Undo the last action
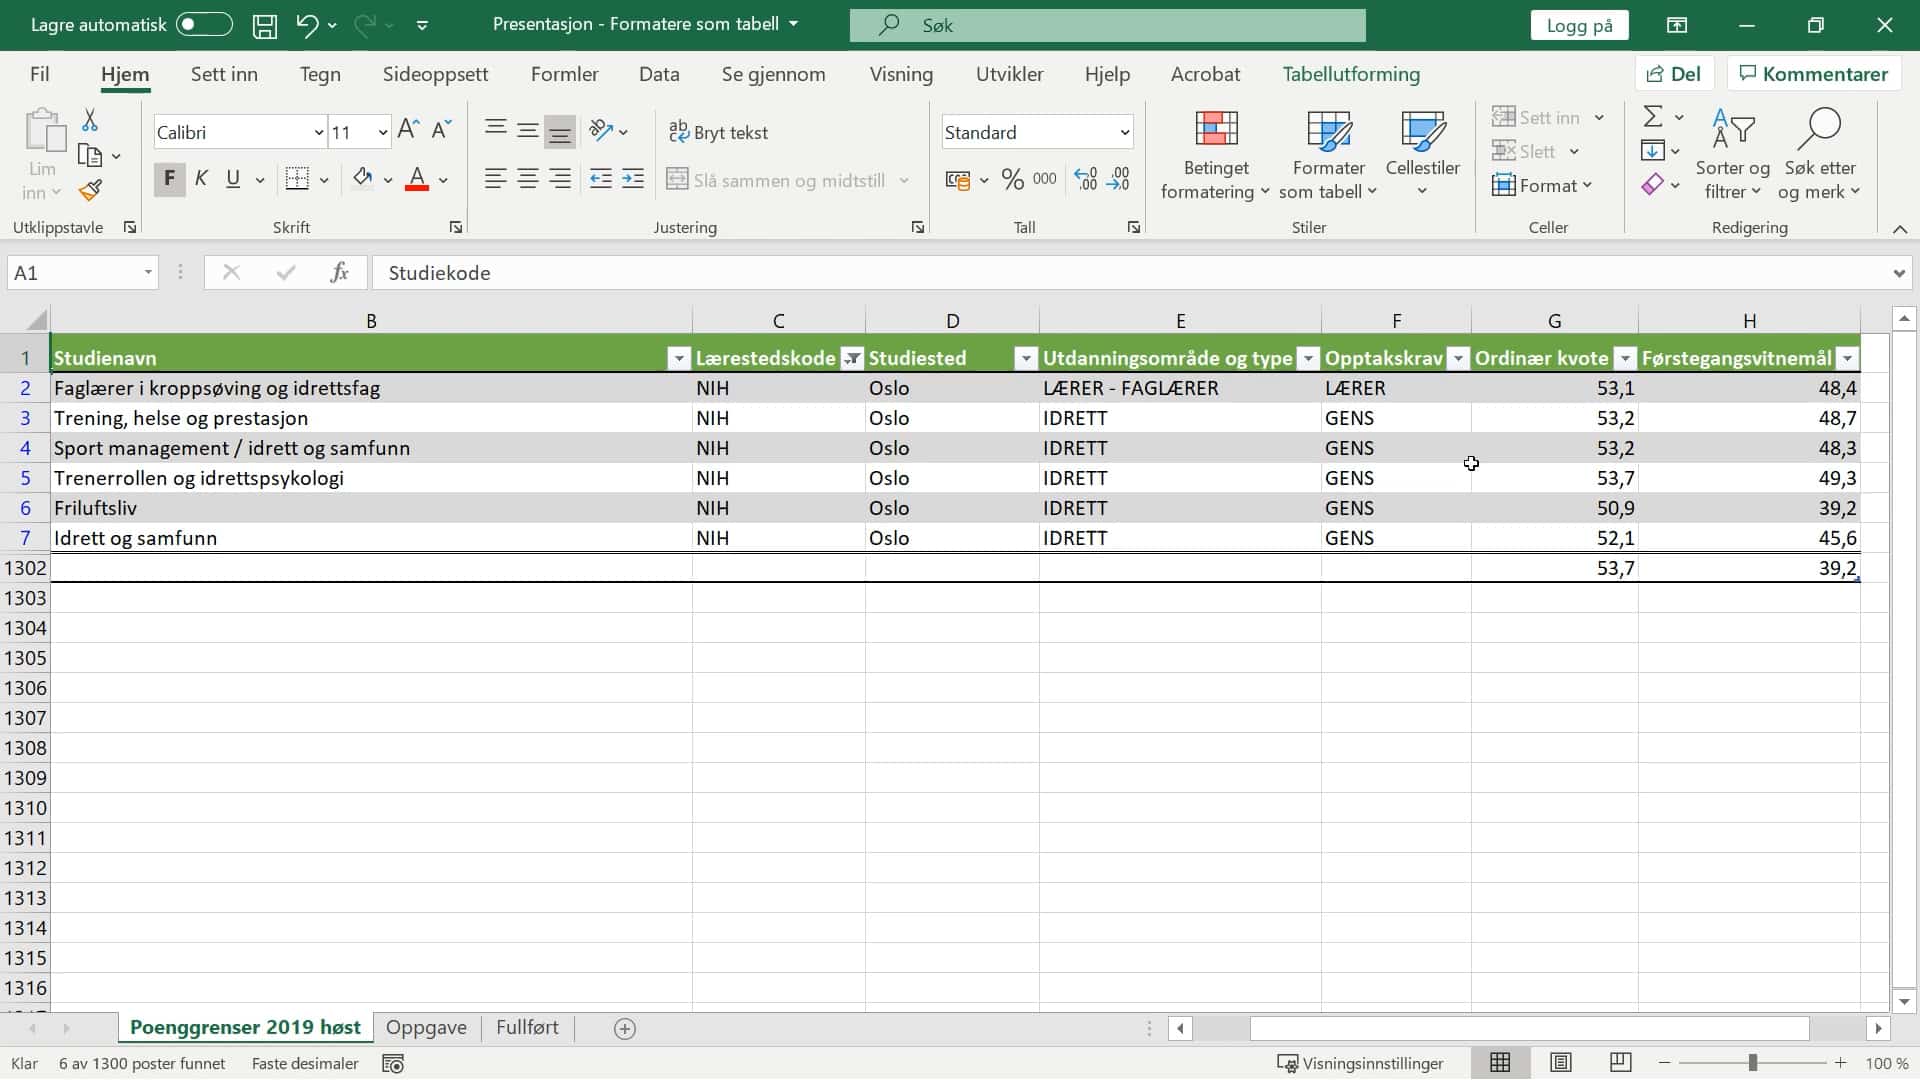The image size is (1920, 1080). coord(307,25)
